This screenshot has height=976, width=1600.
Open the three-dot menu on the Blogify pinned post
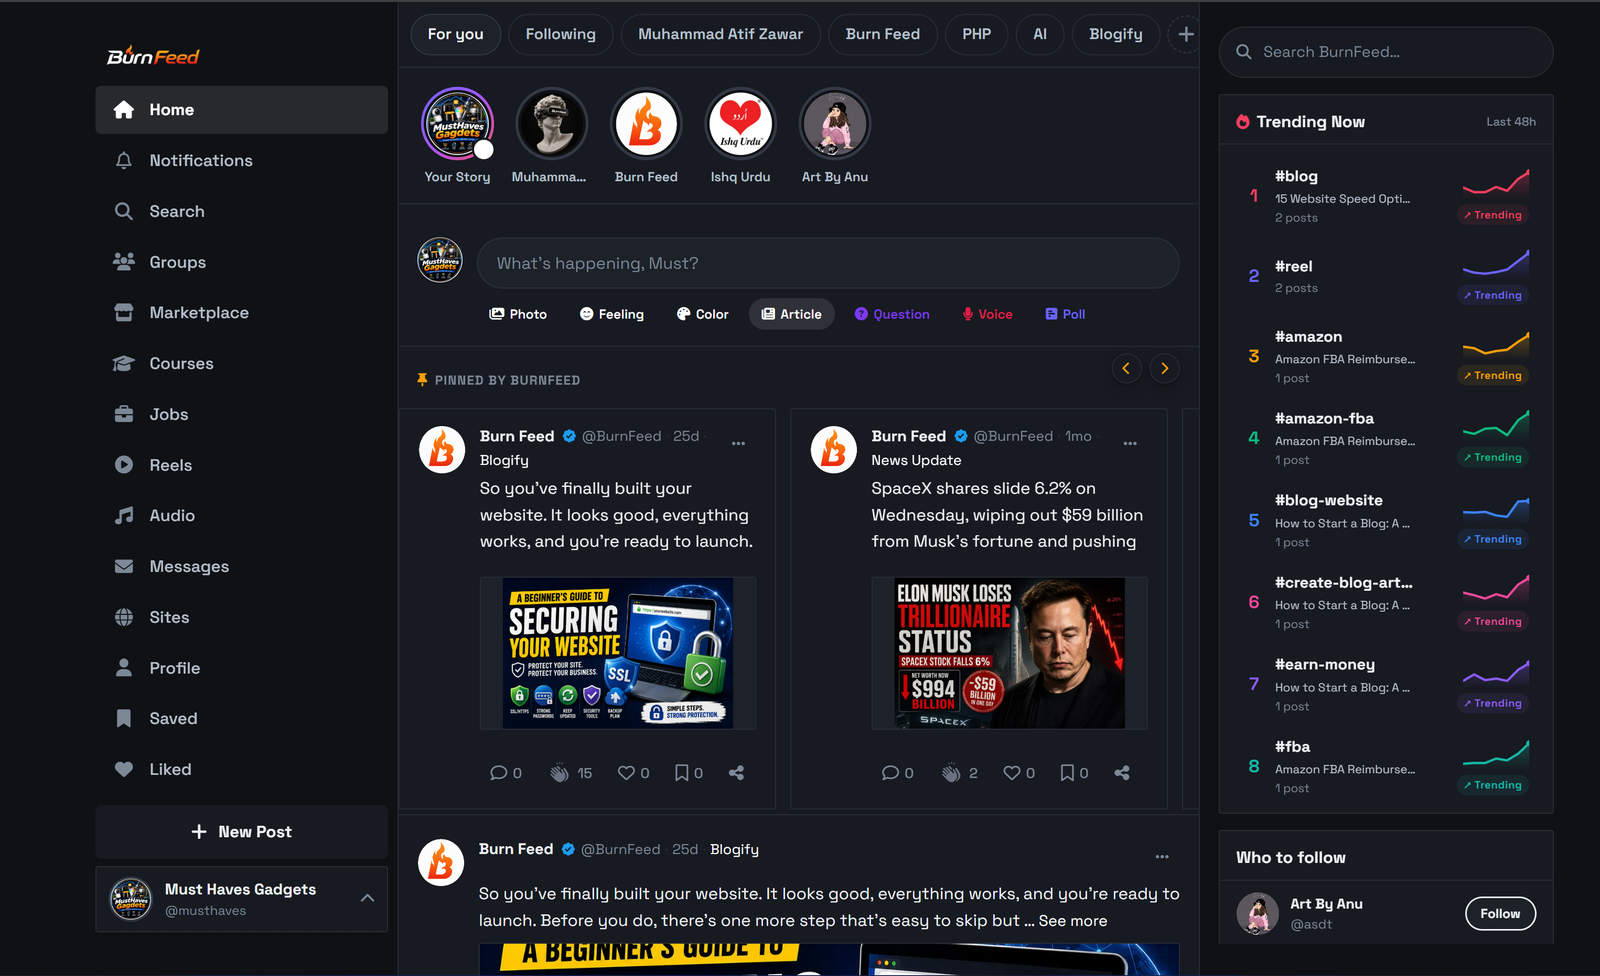(738, 443)
